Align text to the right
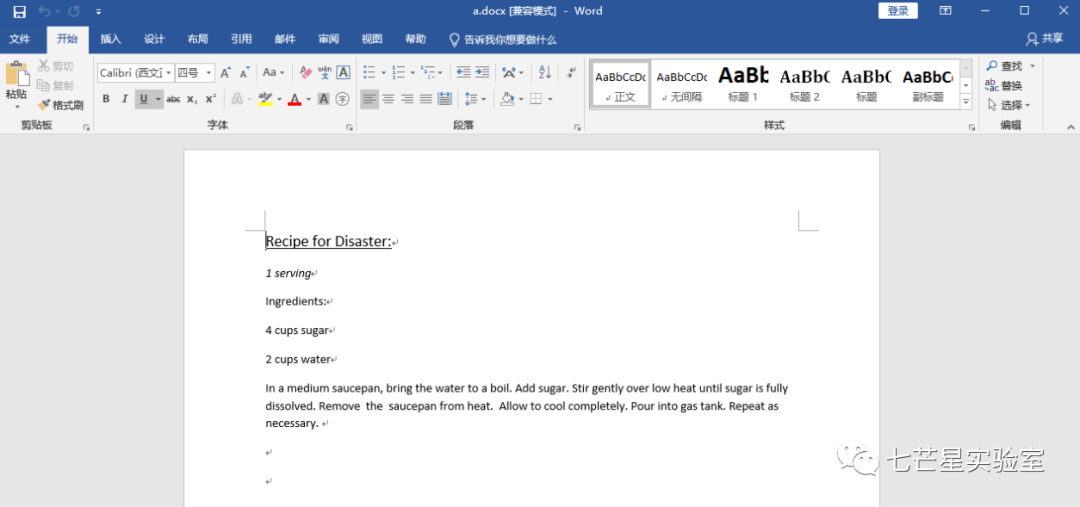 point(407,99)
